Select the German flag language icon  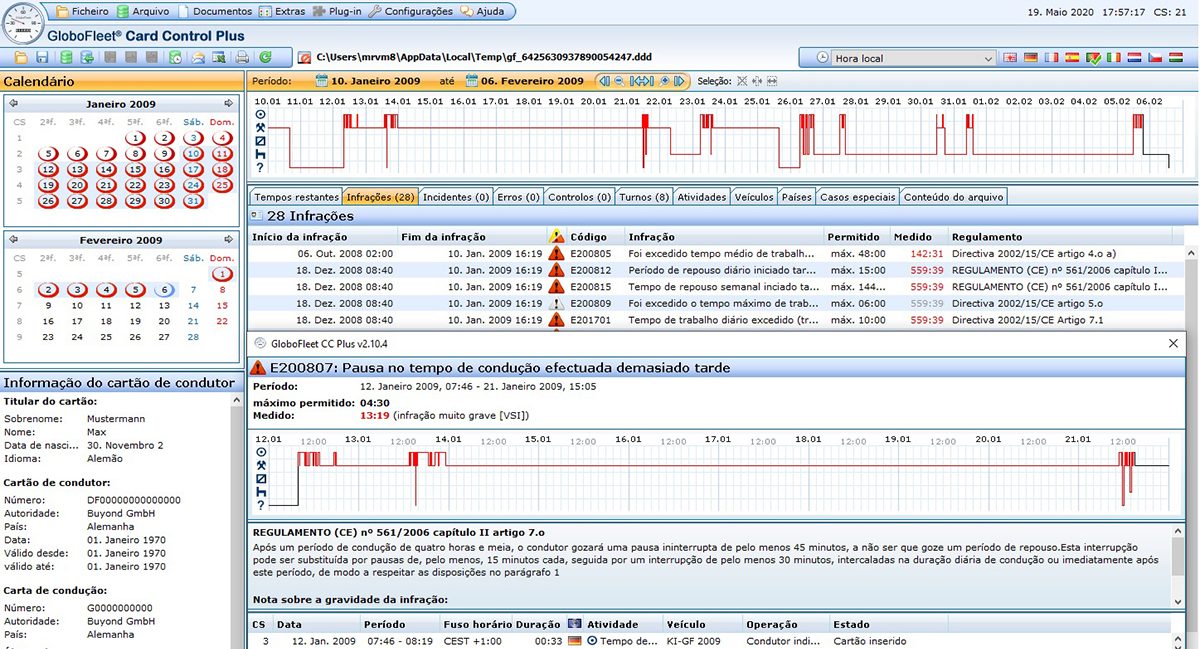1031,58
